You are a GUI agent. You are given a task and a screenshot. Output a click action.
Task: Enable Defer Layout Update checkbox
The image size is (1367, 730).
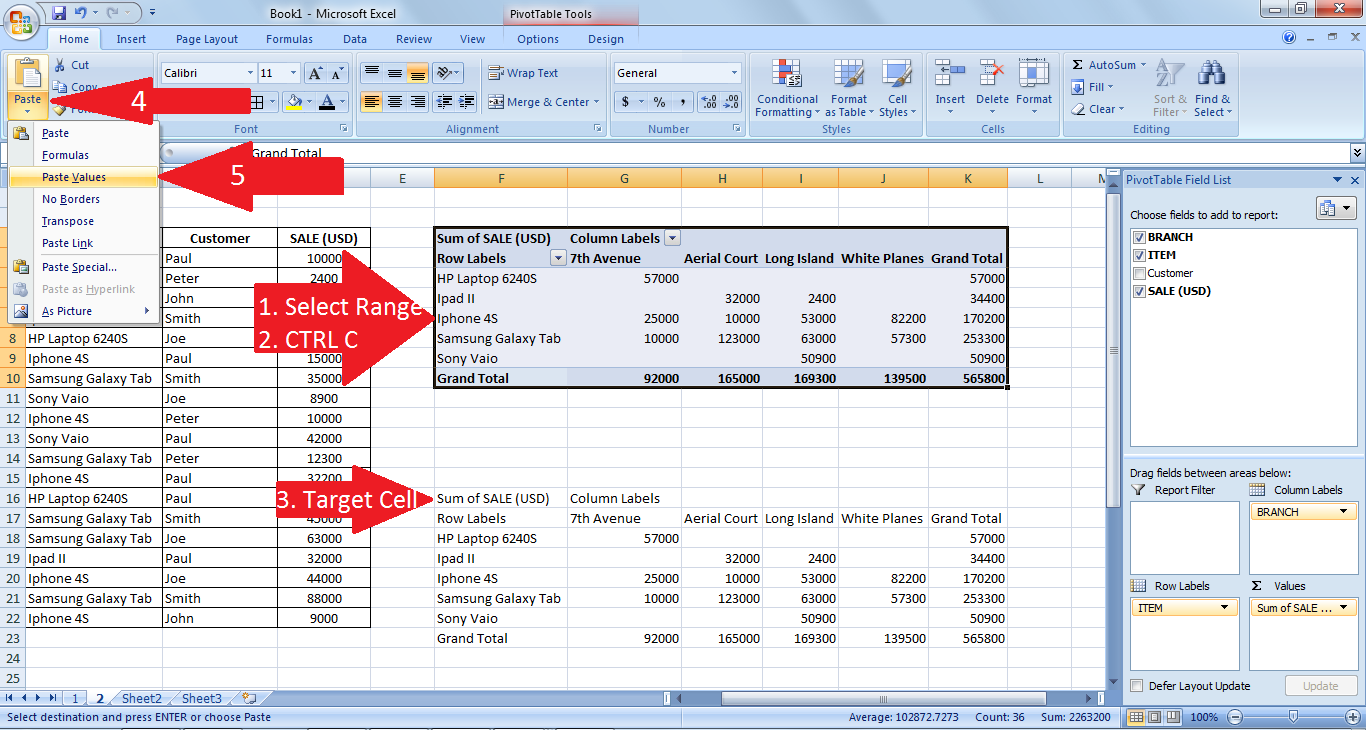[1137, 686]
